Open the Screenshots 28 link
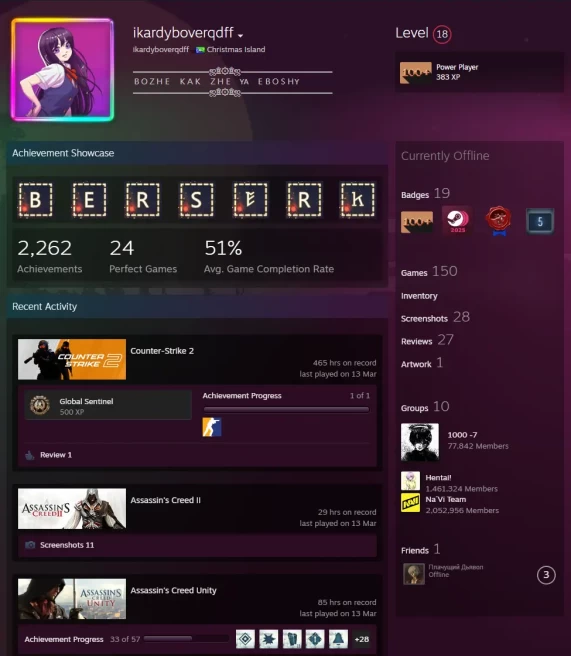 pyautogui.click(x=435, y=317)
